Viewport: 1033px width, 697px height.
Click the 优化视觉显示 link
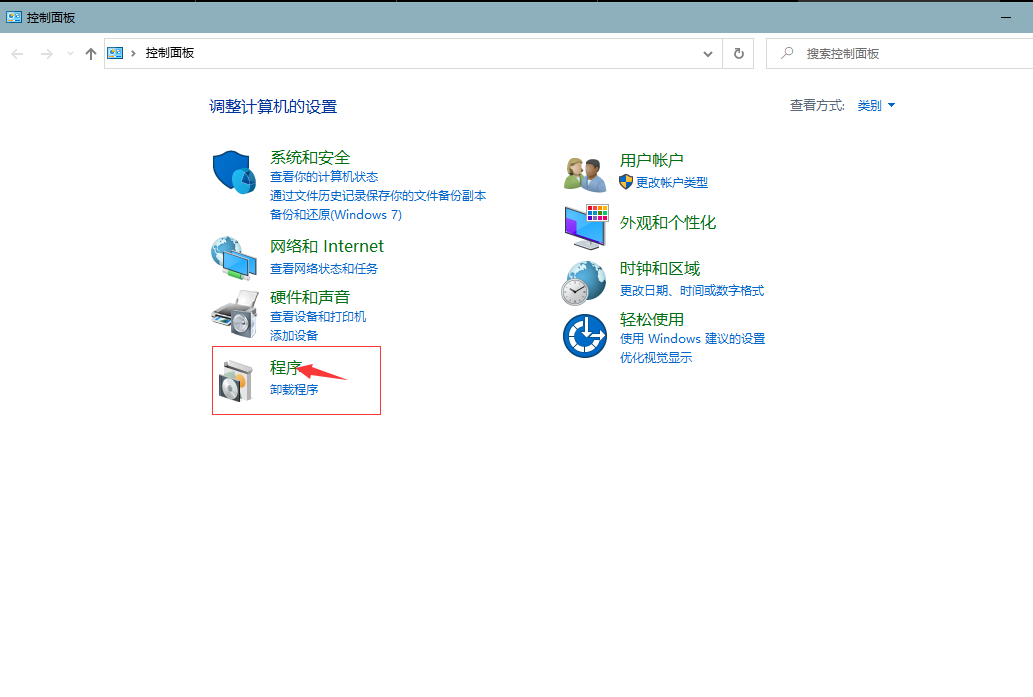pos(656,358)
